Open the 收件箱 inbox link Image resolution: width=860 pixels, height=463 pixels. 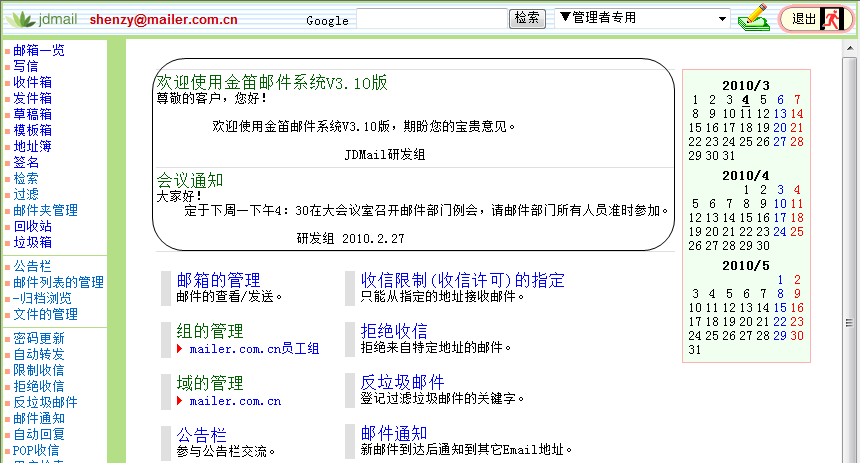(32, 82)
